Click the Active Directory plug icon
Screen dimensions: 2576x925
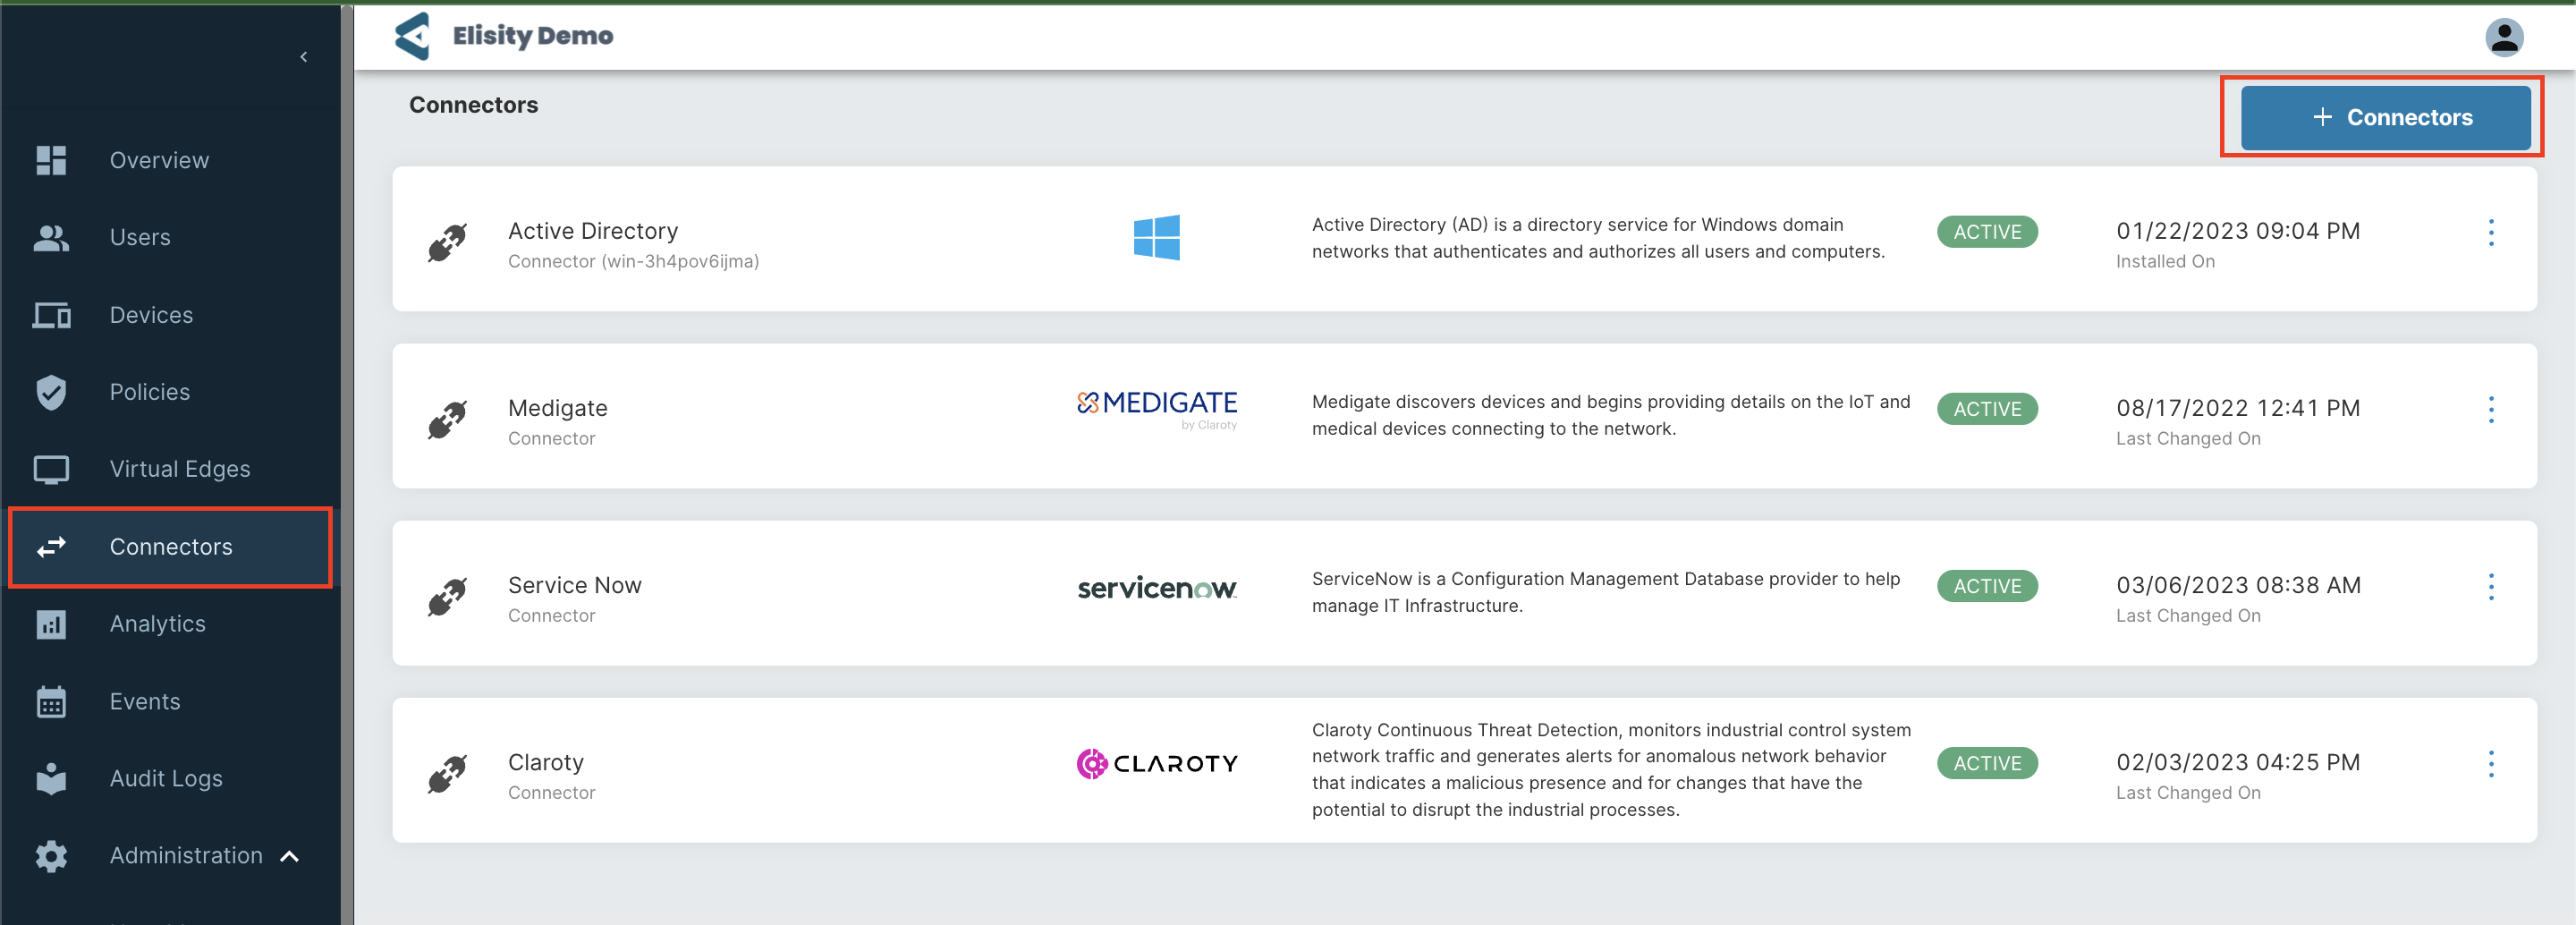pyautogui.click(x=447, y=242)
